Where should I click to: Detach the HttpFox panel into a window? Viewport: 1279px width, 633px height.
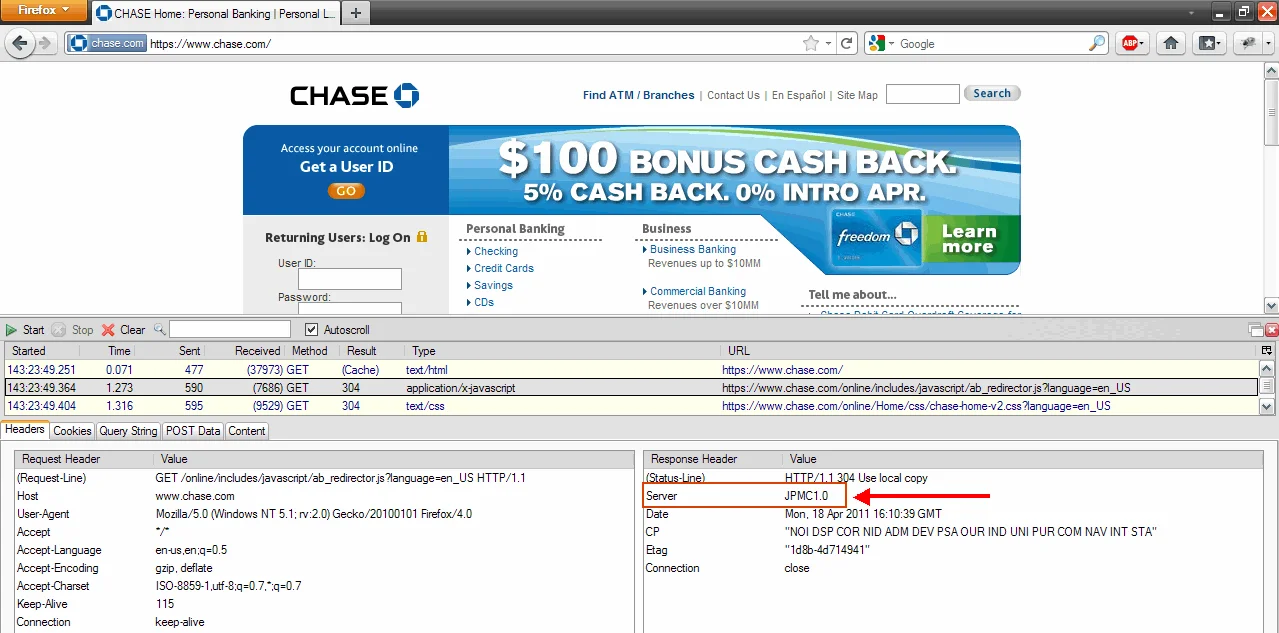point(1255,329)
